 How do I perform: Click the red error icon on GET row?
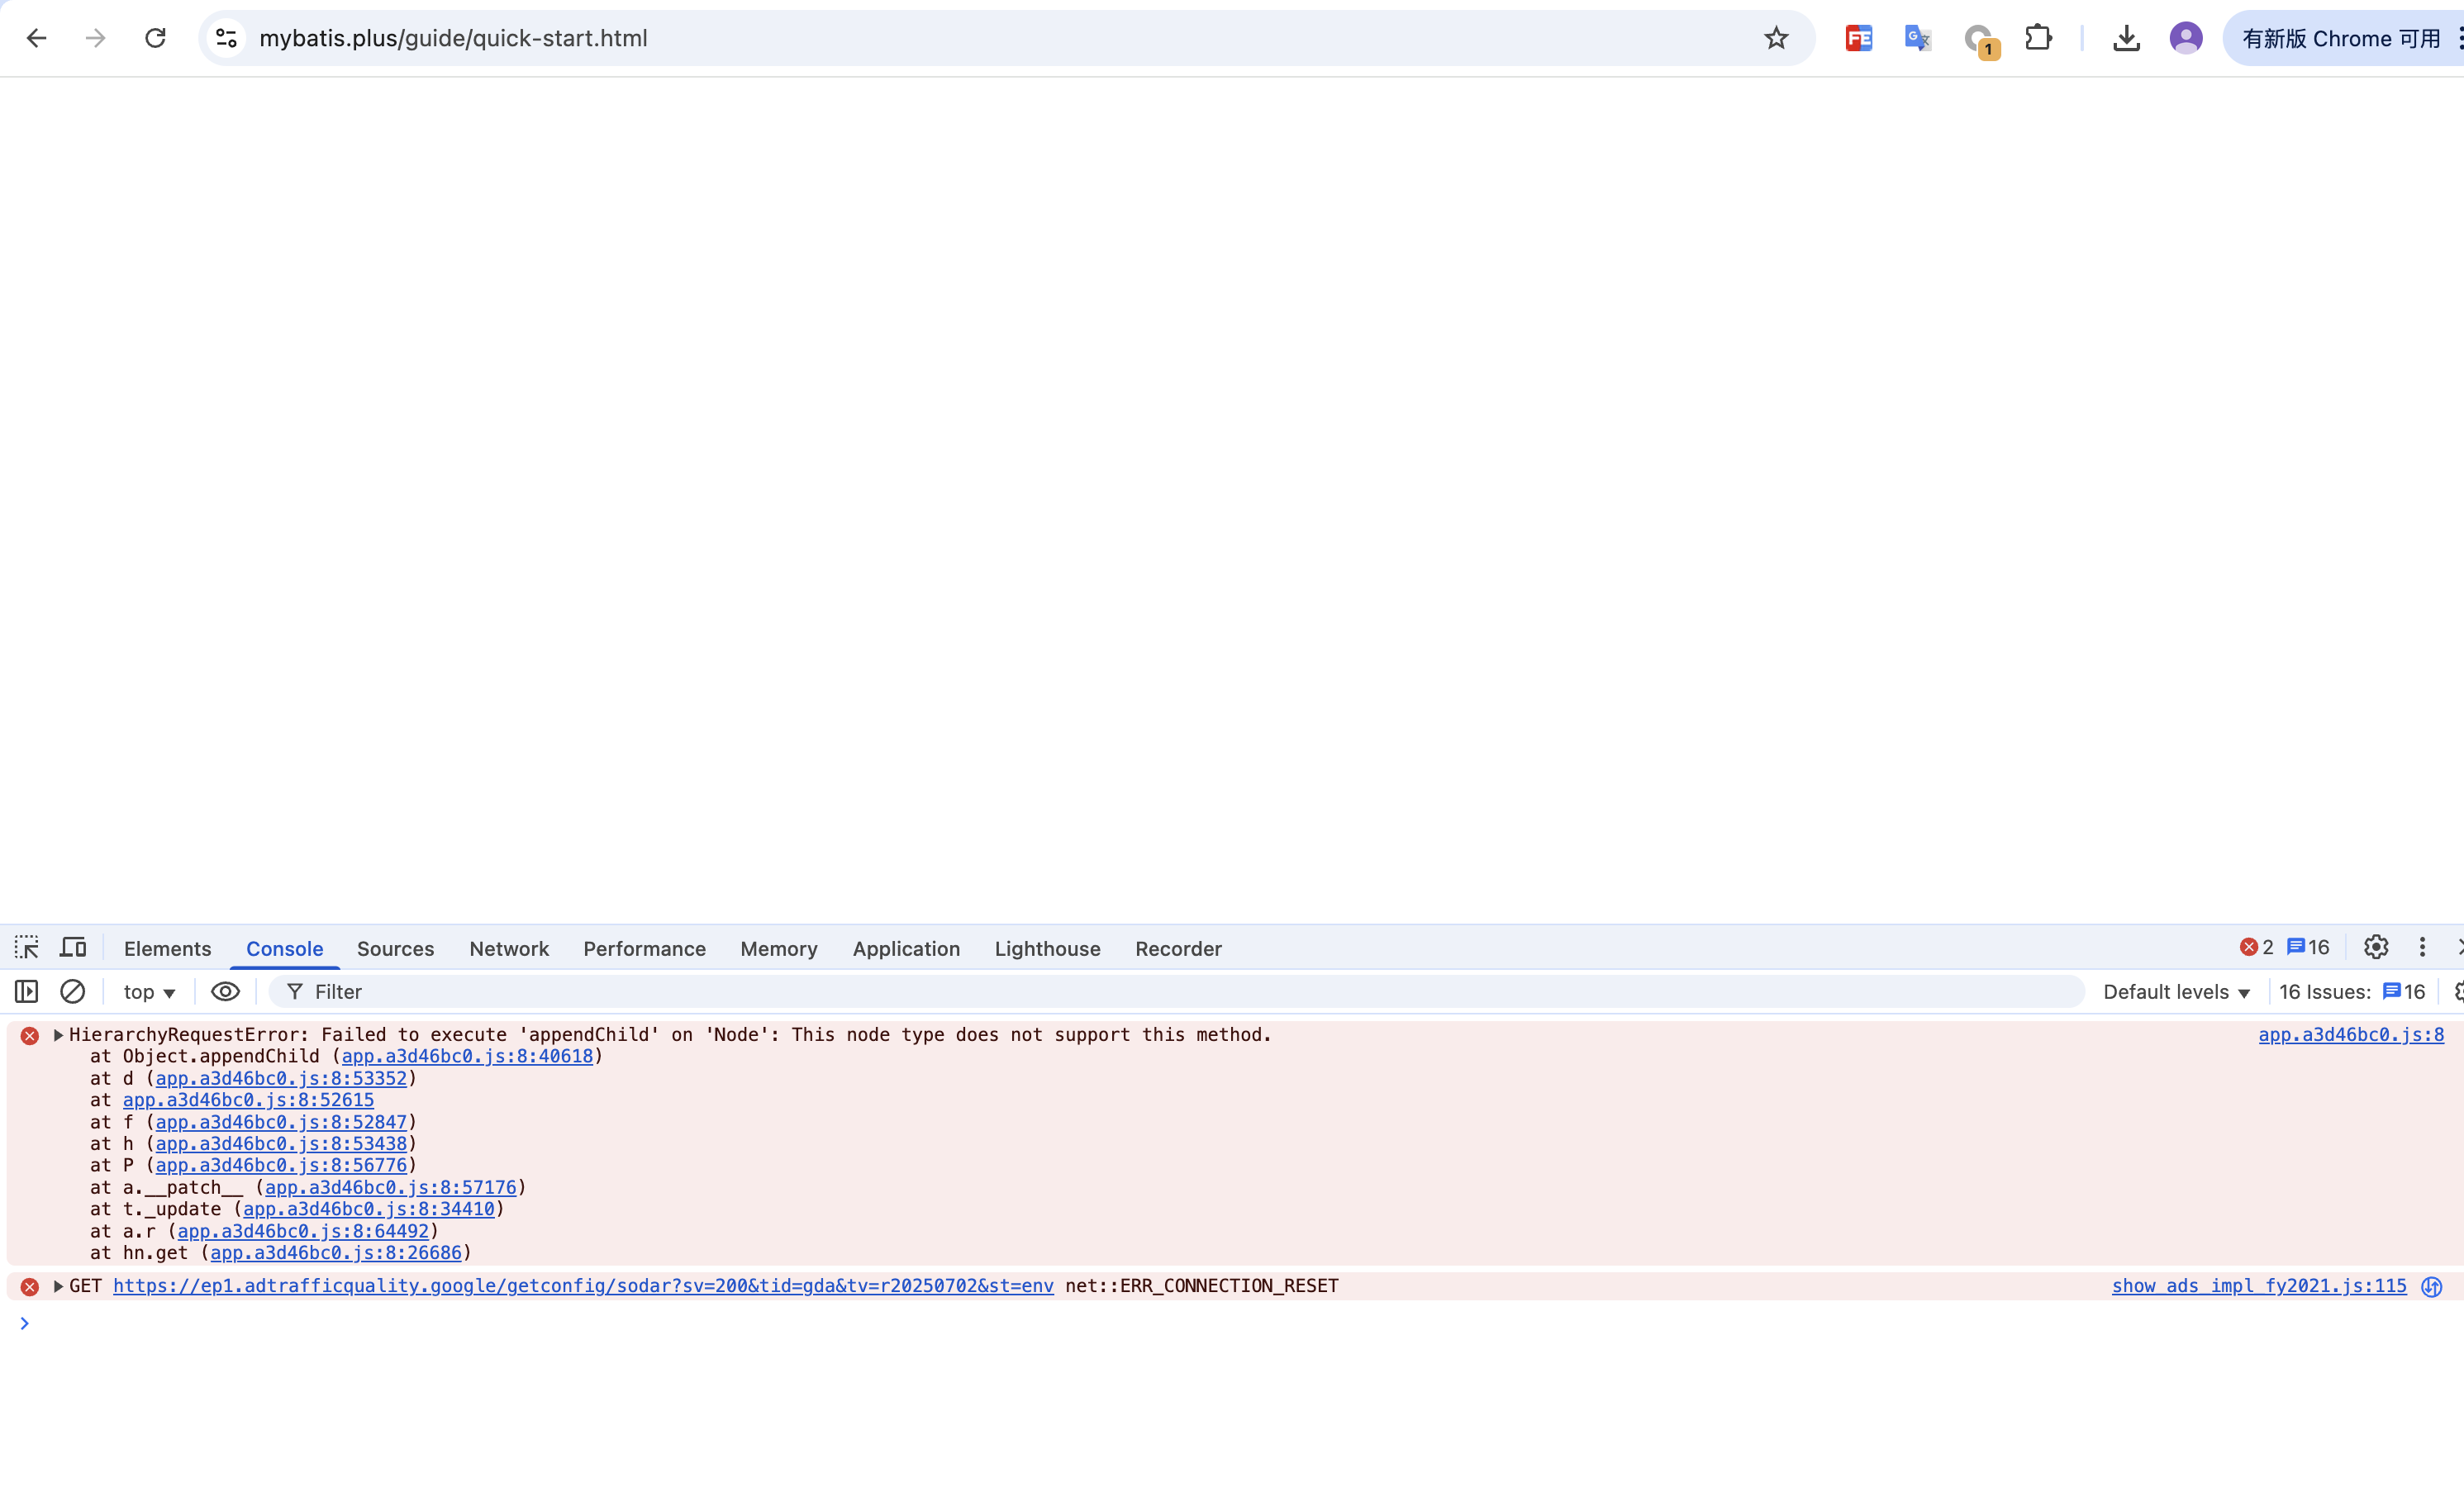point(30,1287)
